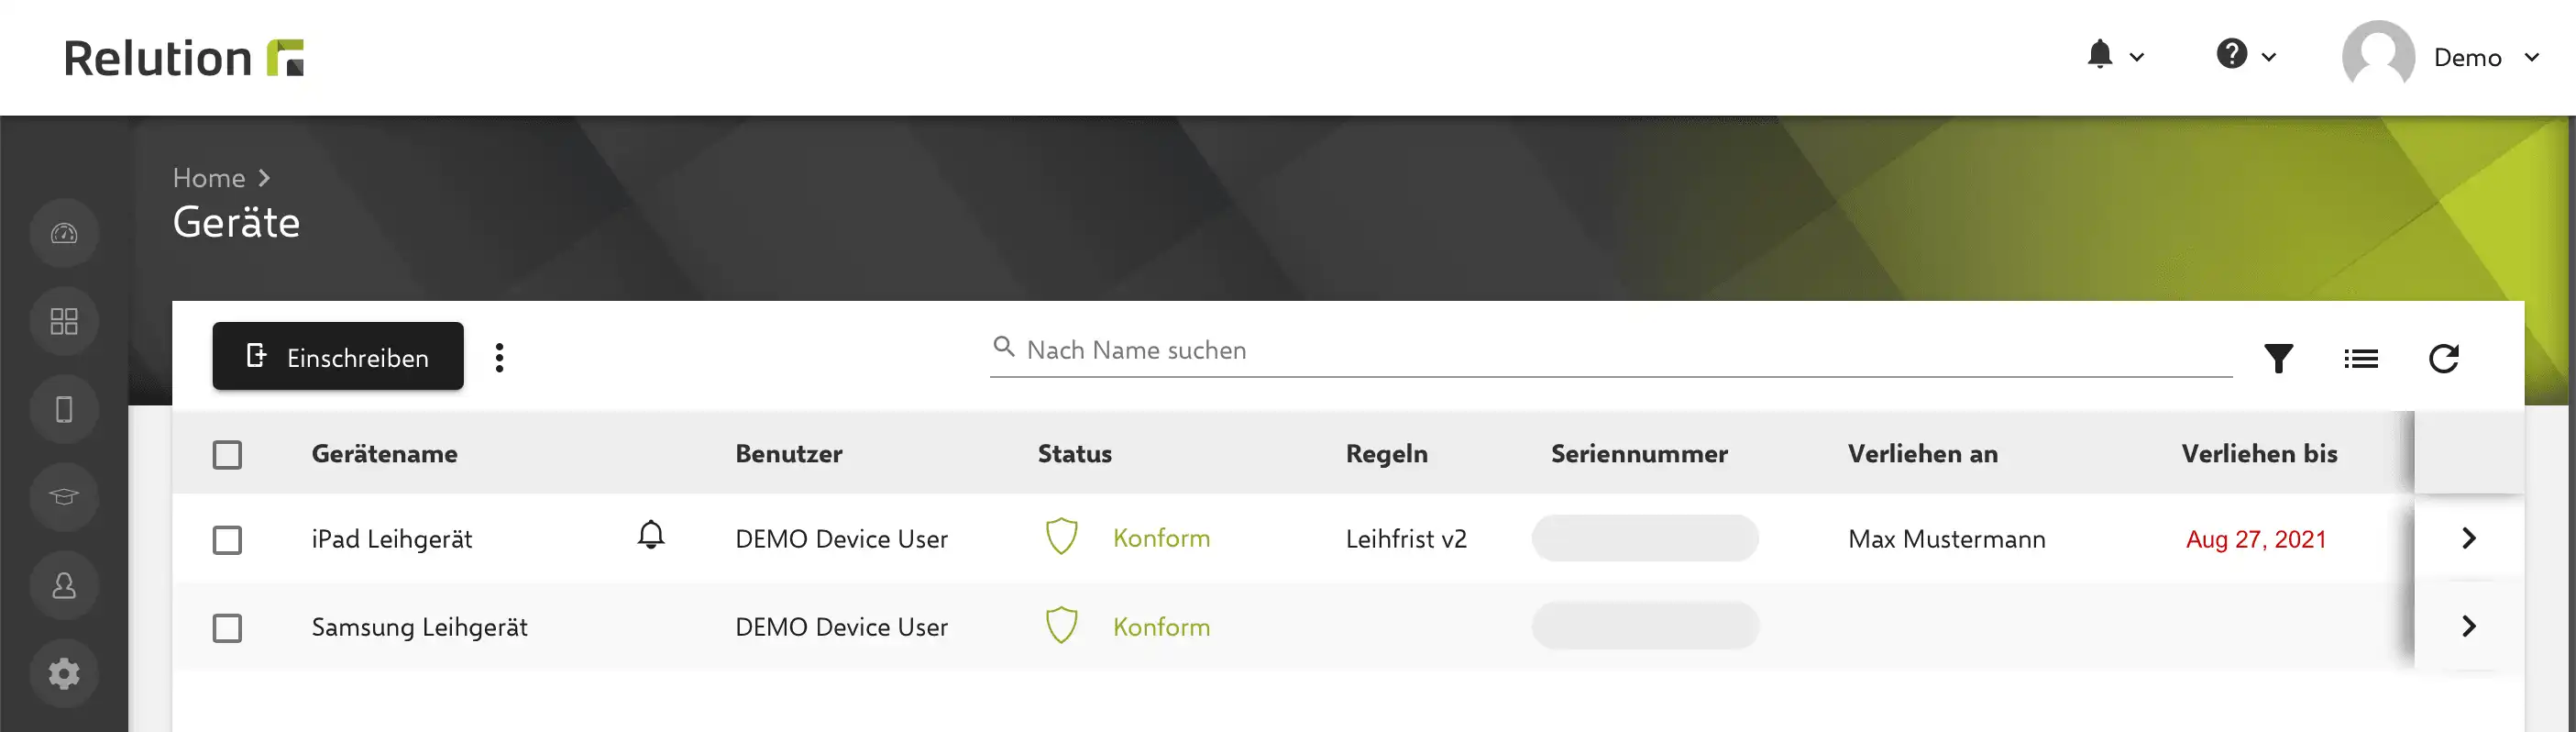Click the bell icon on iPad Leihgerät row
The height and width of the screenshot is (732, 2576).
[651, 535]
